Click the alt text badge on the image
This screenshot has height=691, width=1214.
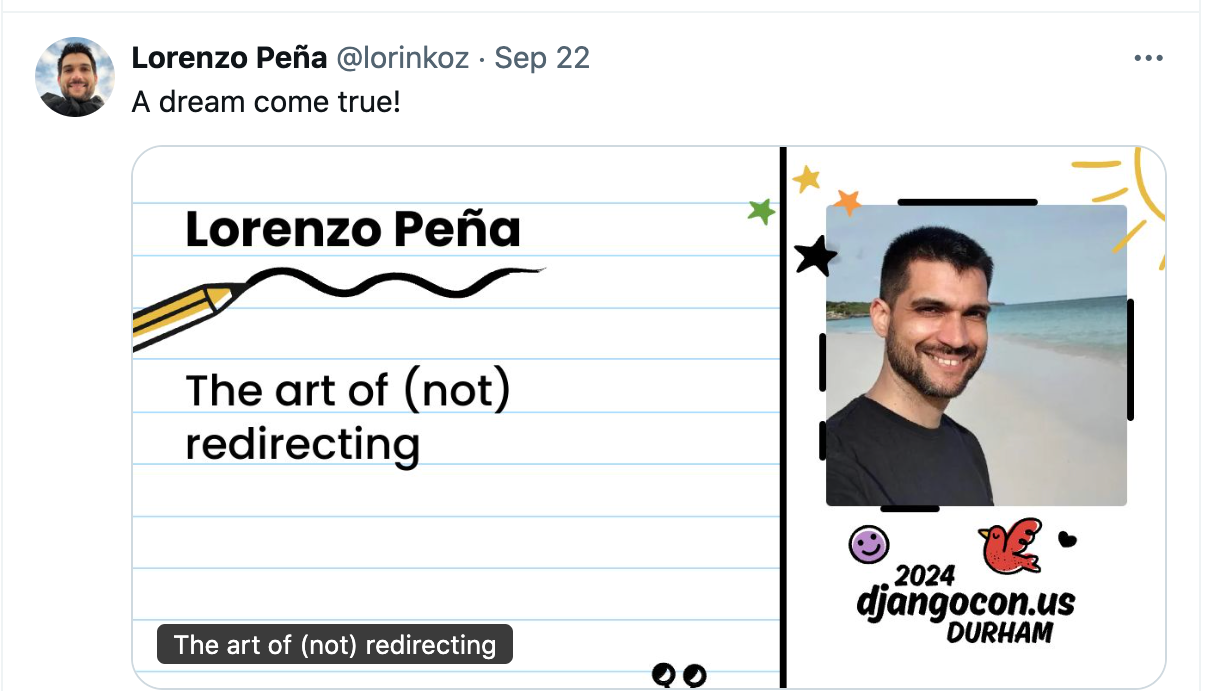coord(335,645)
